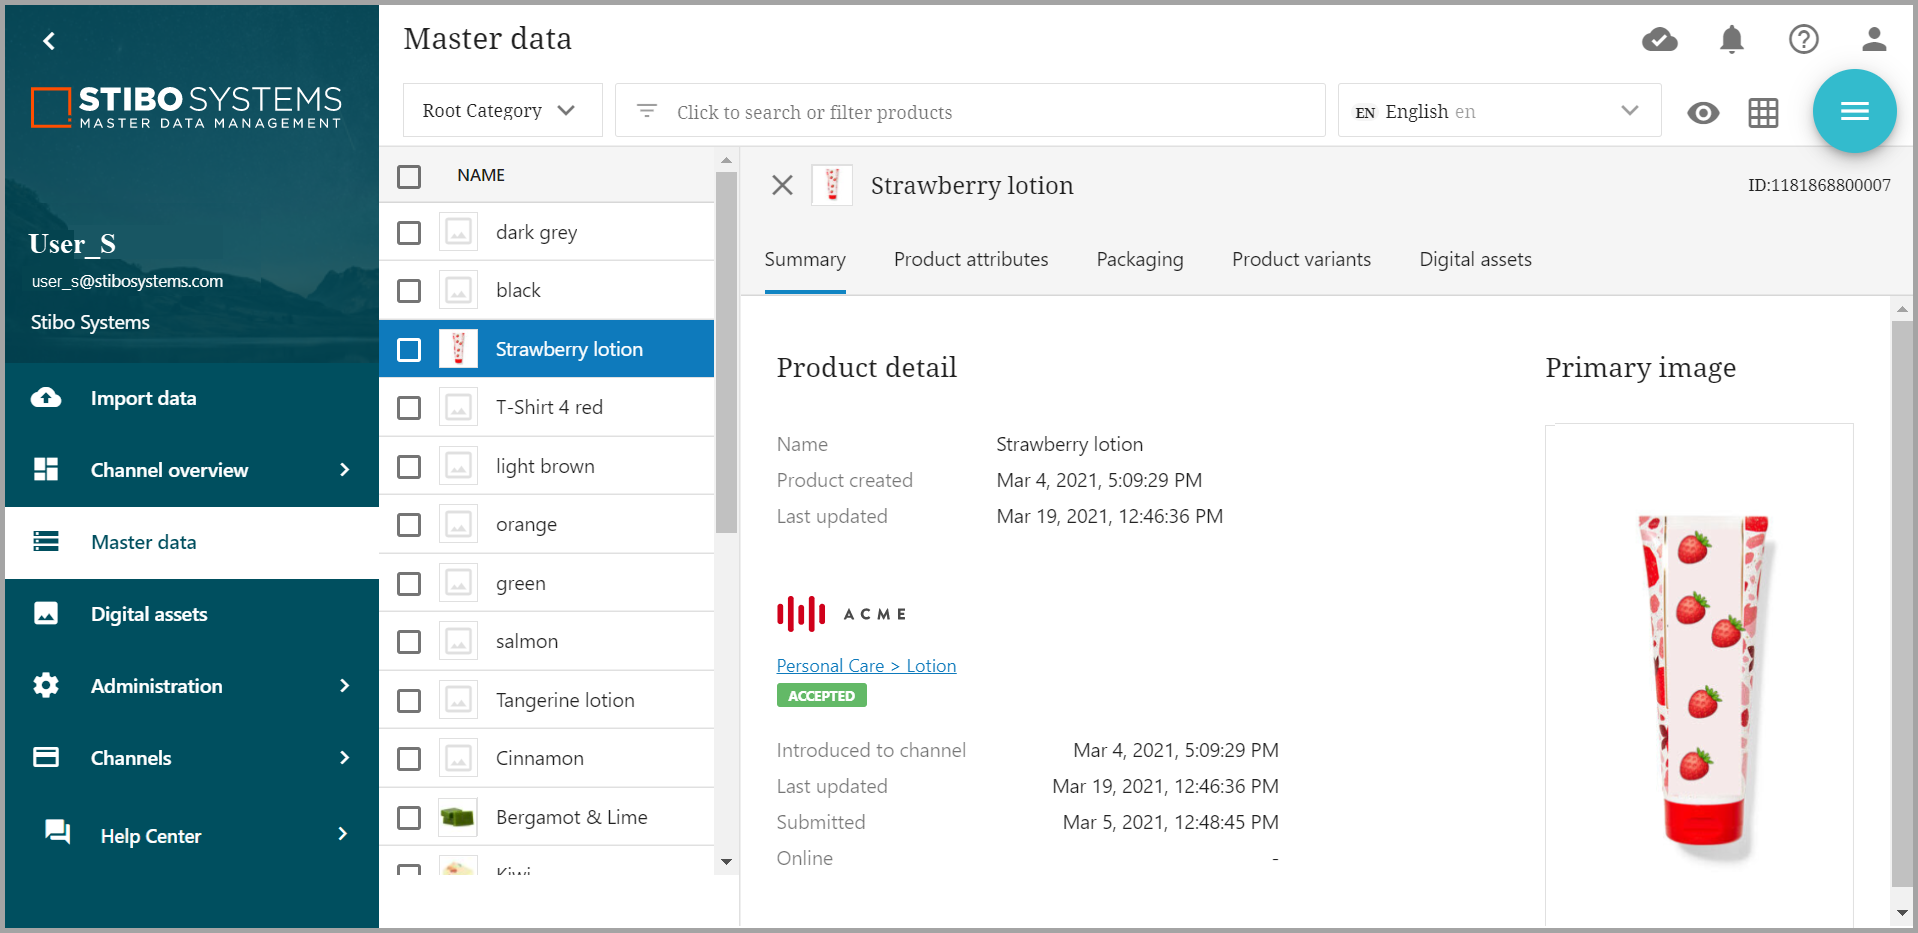
Task: Follow the Personal Care > Lotion link
Action: click(866, 666)
